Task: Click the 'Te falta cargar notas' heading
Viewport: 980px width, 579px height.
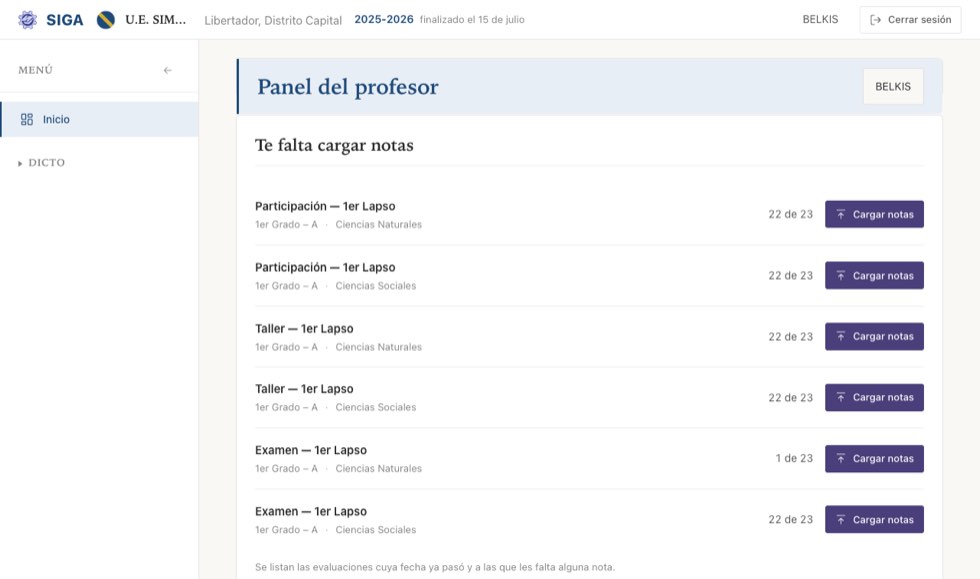Action: point(334,145)
